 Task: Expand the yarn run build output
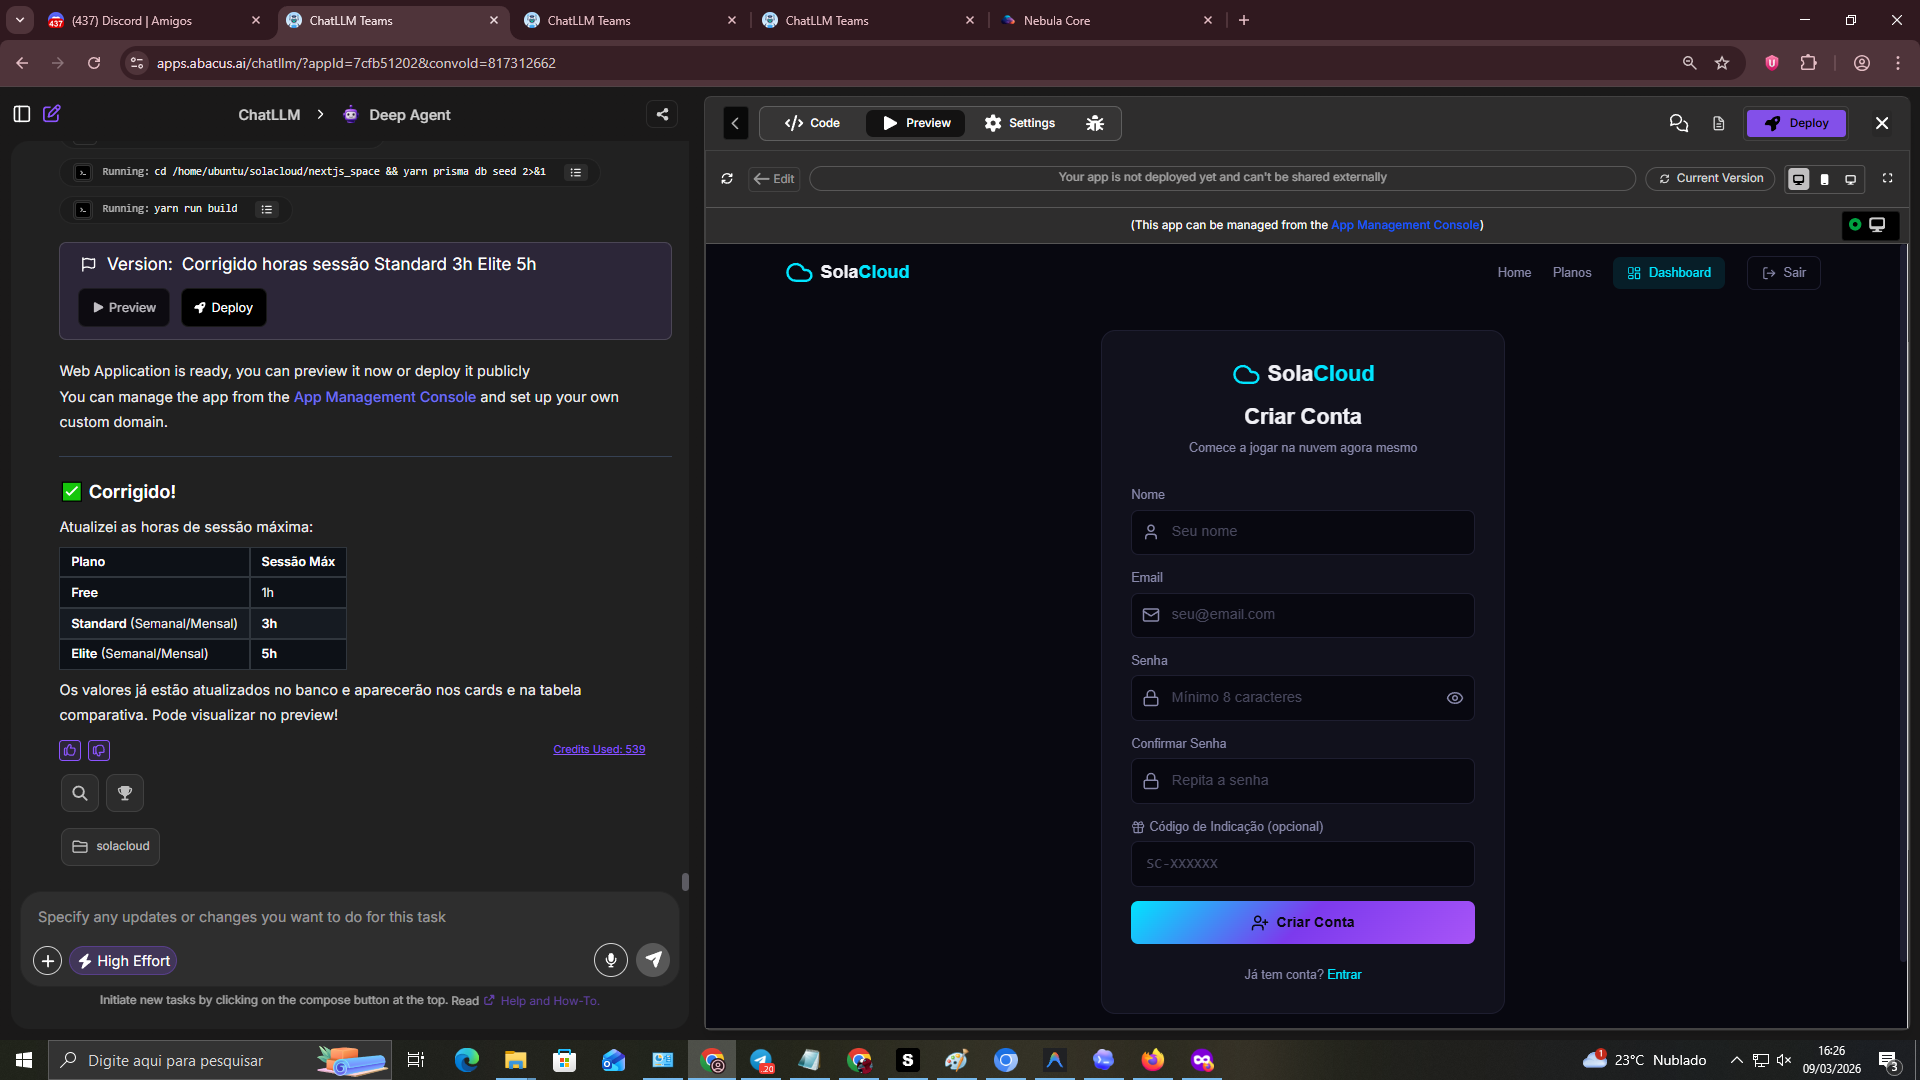pyautogui.click(x=266, y=209)
